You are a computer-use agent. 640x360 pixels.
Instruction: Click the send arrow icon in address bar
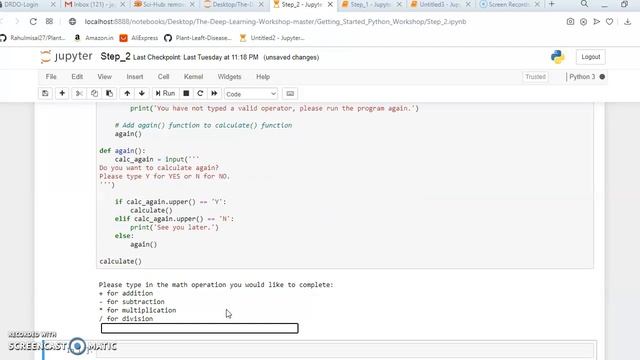pos(596,22)
